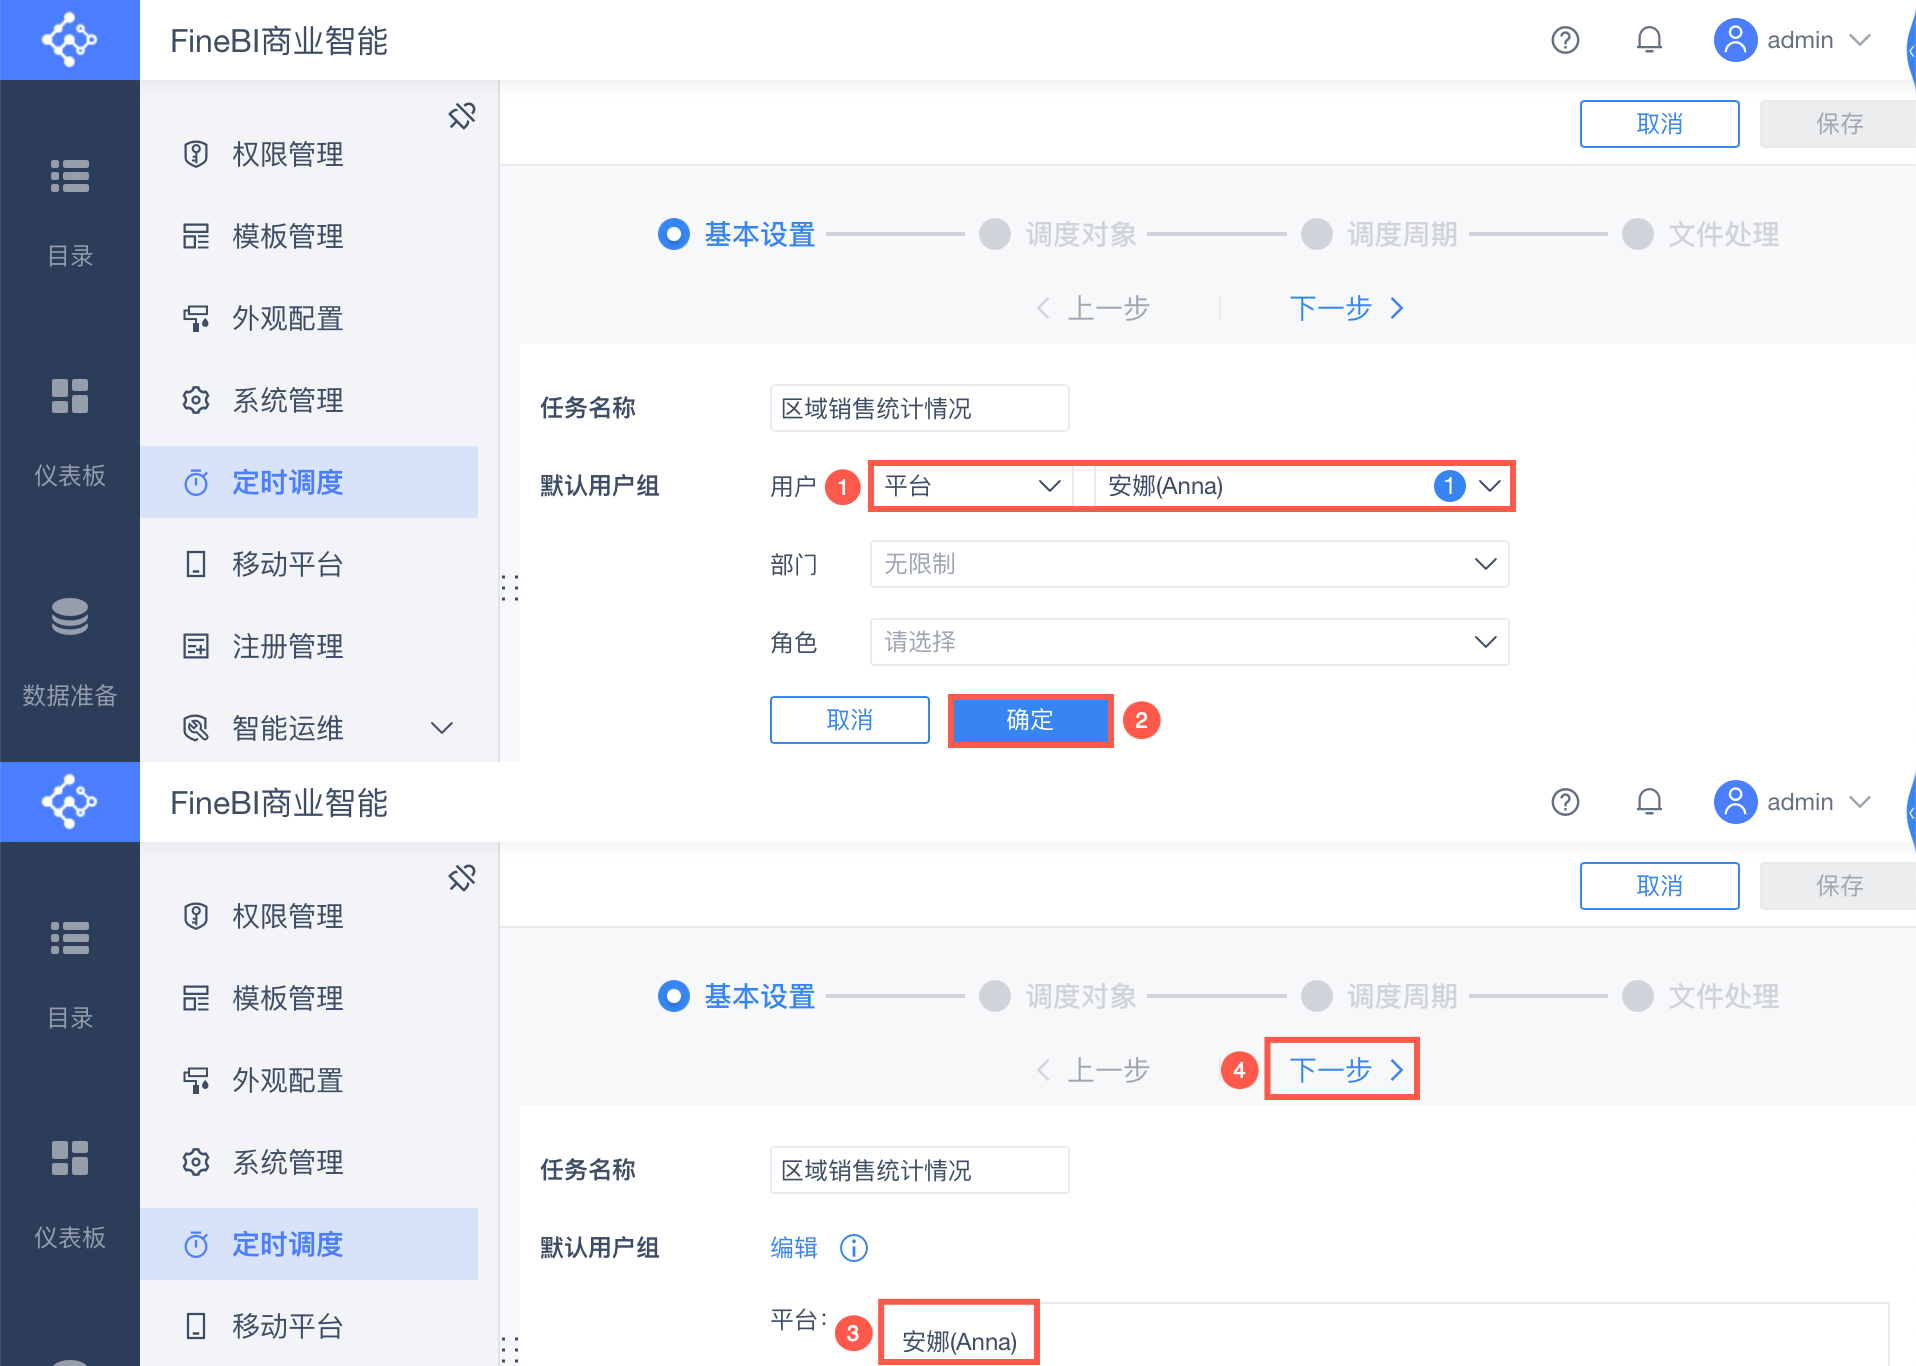Click 取消 next to 保存, lower screenshot
This screenshot has width=1916, height=1366.
(x=1660, y=886)
